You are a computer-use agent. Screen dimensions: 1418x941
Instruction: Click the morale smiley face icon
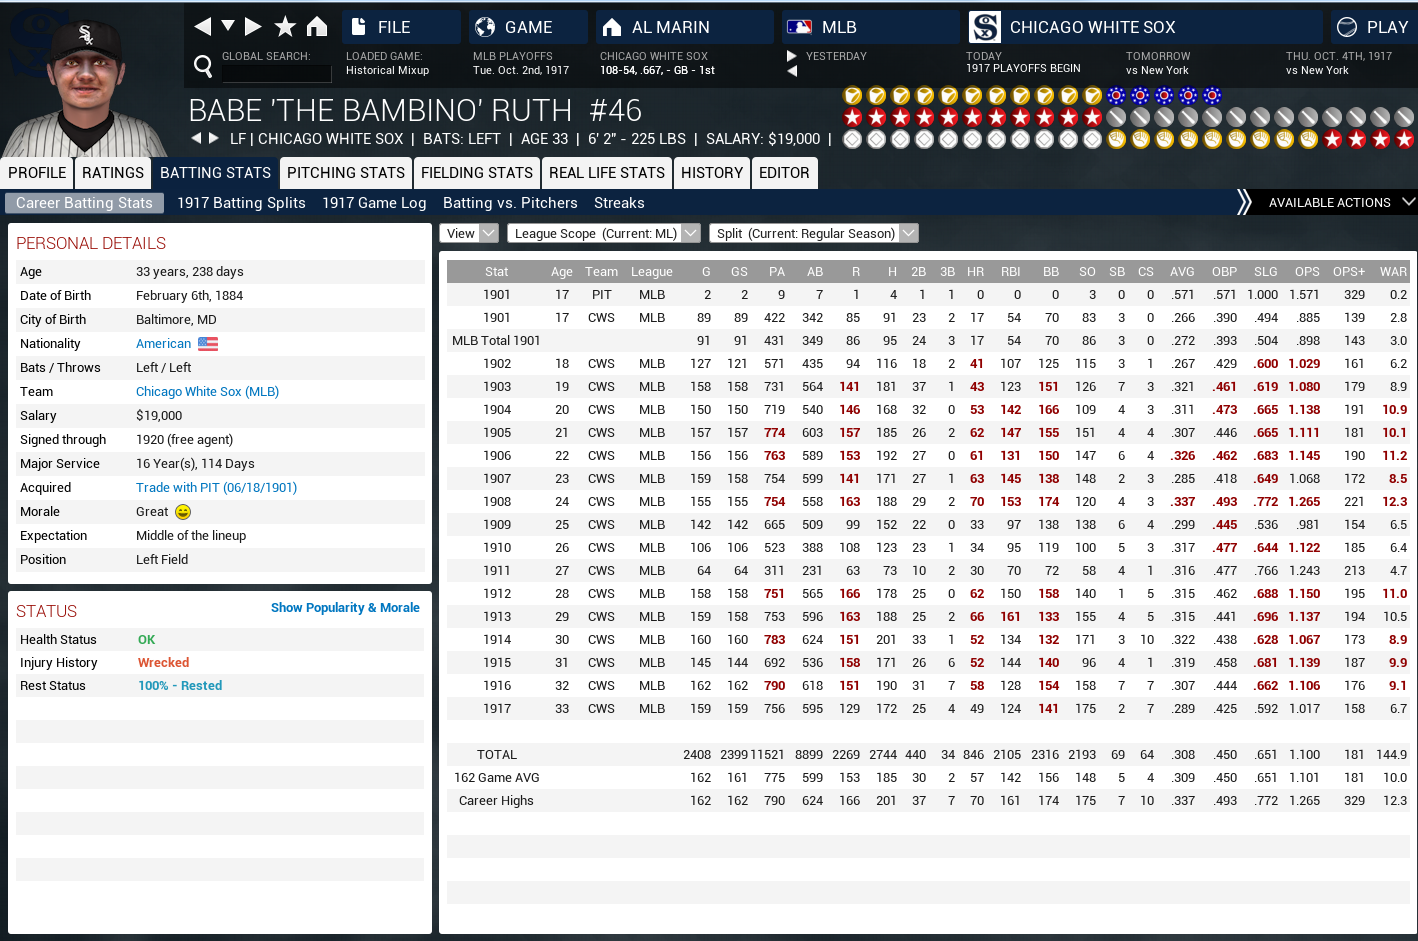(x=183, y=512)
